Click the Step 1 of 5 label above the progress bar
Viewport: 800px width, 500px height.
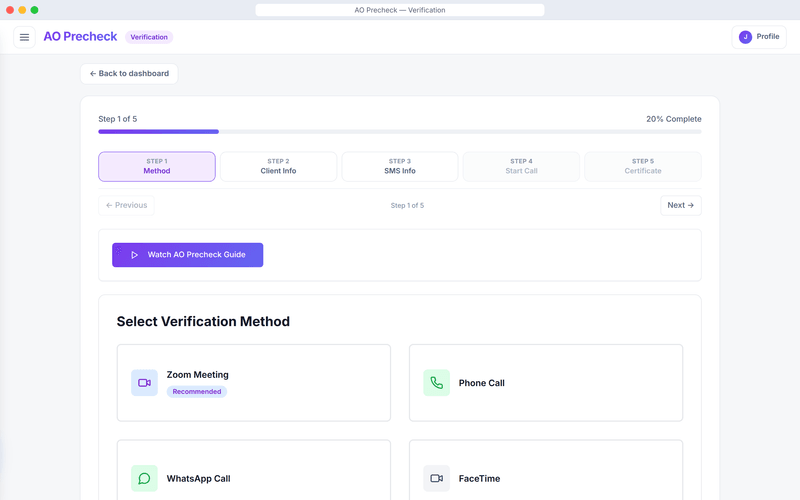[x=117, y=119]
